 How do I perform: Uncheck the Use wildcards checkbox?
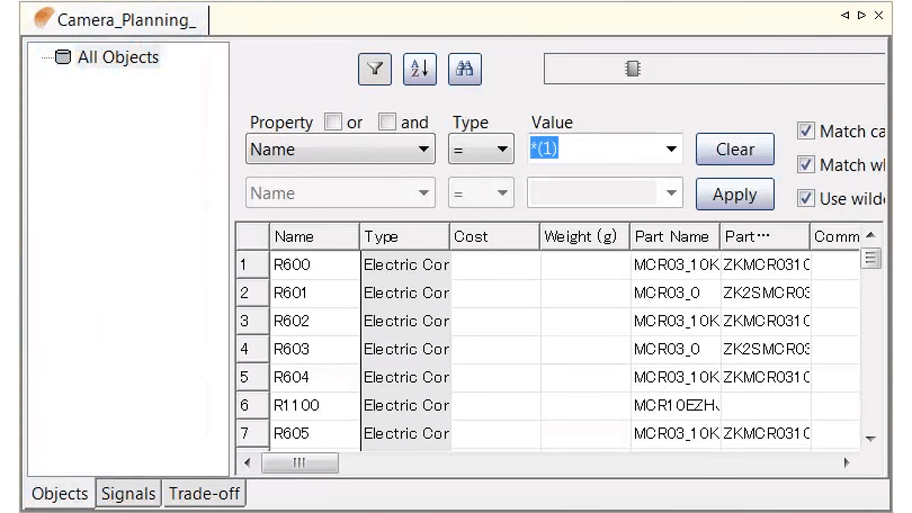click(x=805, y=198)
